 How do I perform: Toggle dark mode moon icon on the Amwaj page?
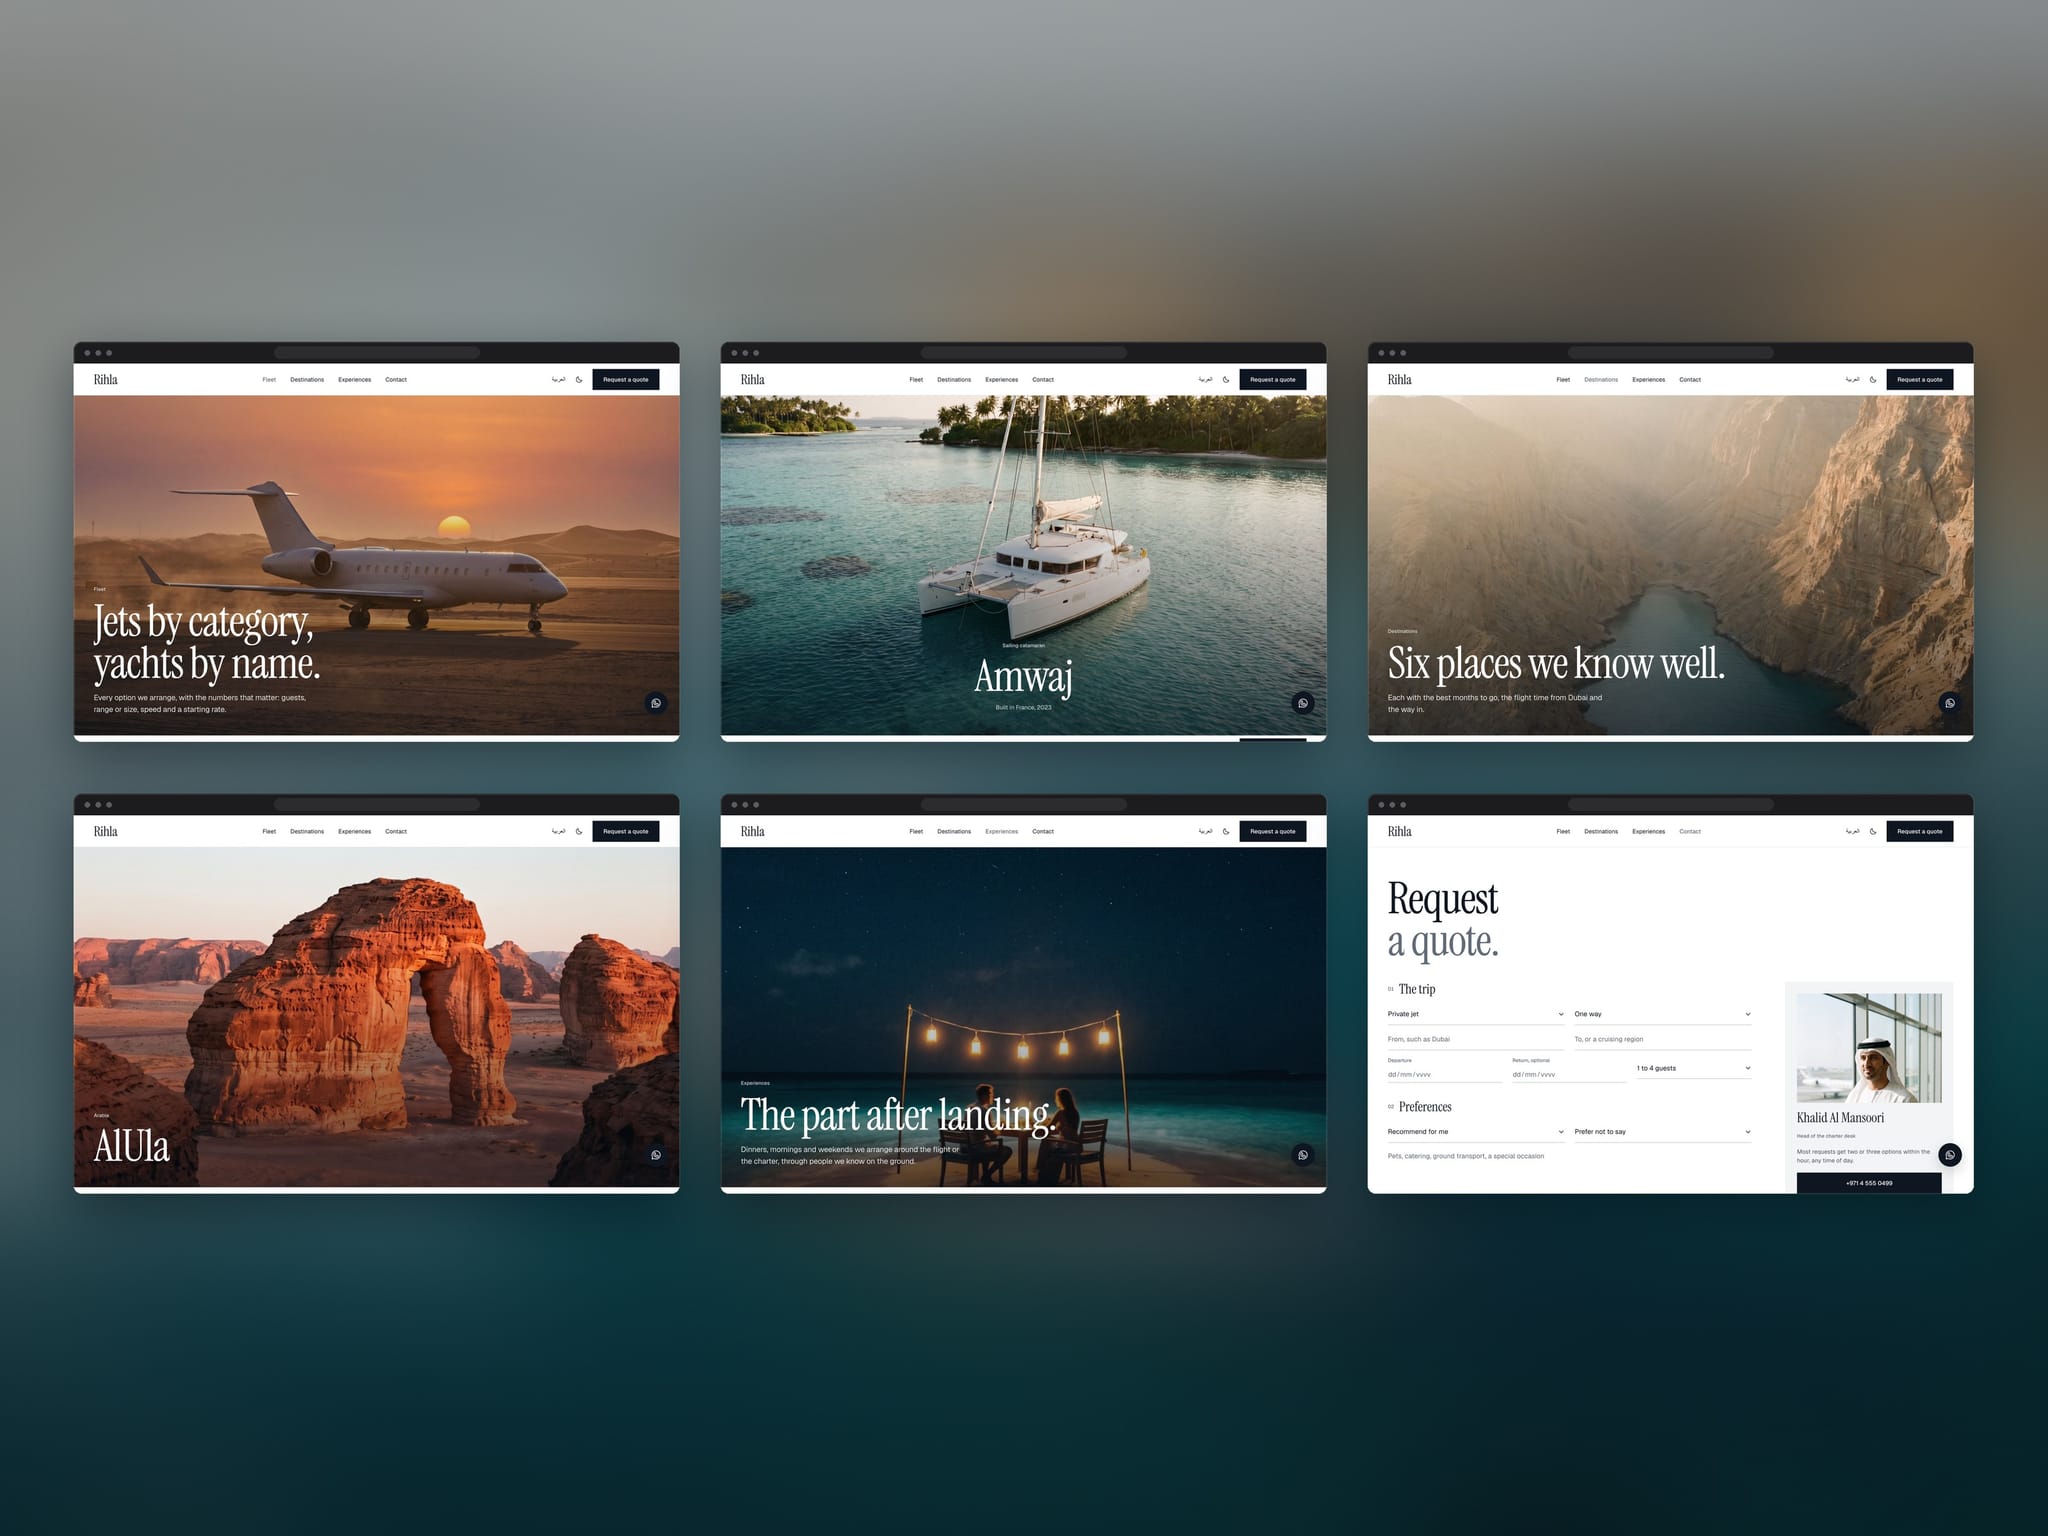tap(1226, 380)
